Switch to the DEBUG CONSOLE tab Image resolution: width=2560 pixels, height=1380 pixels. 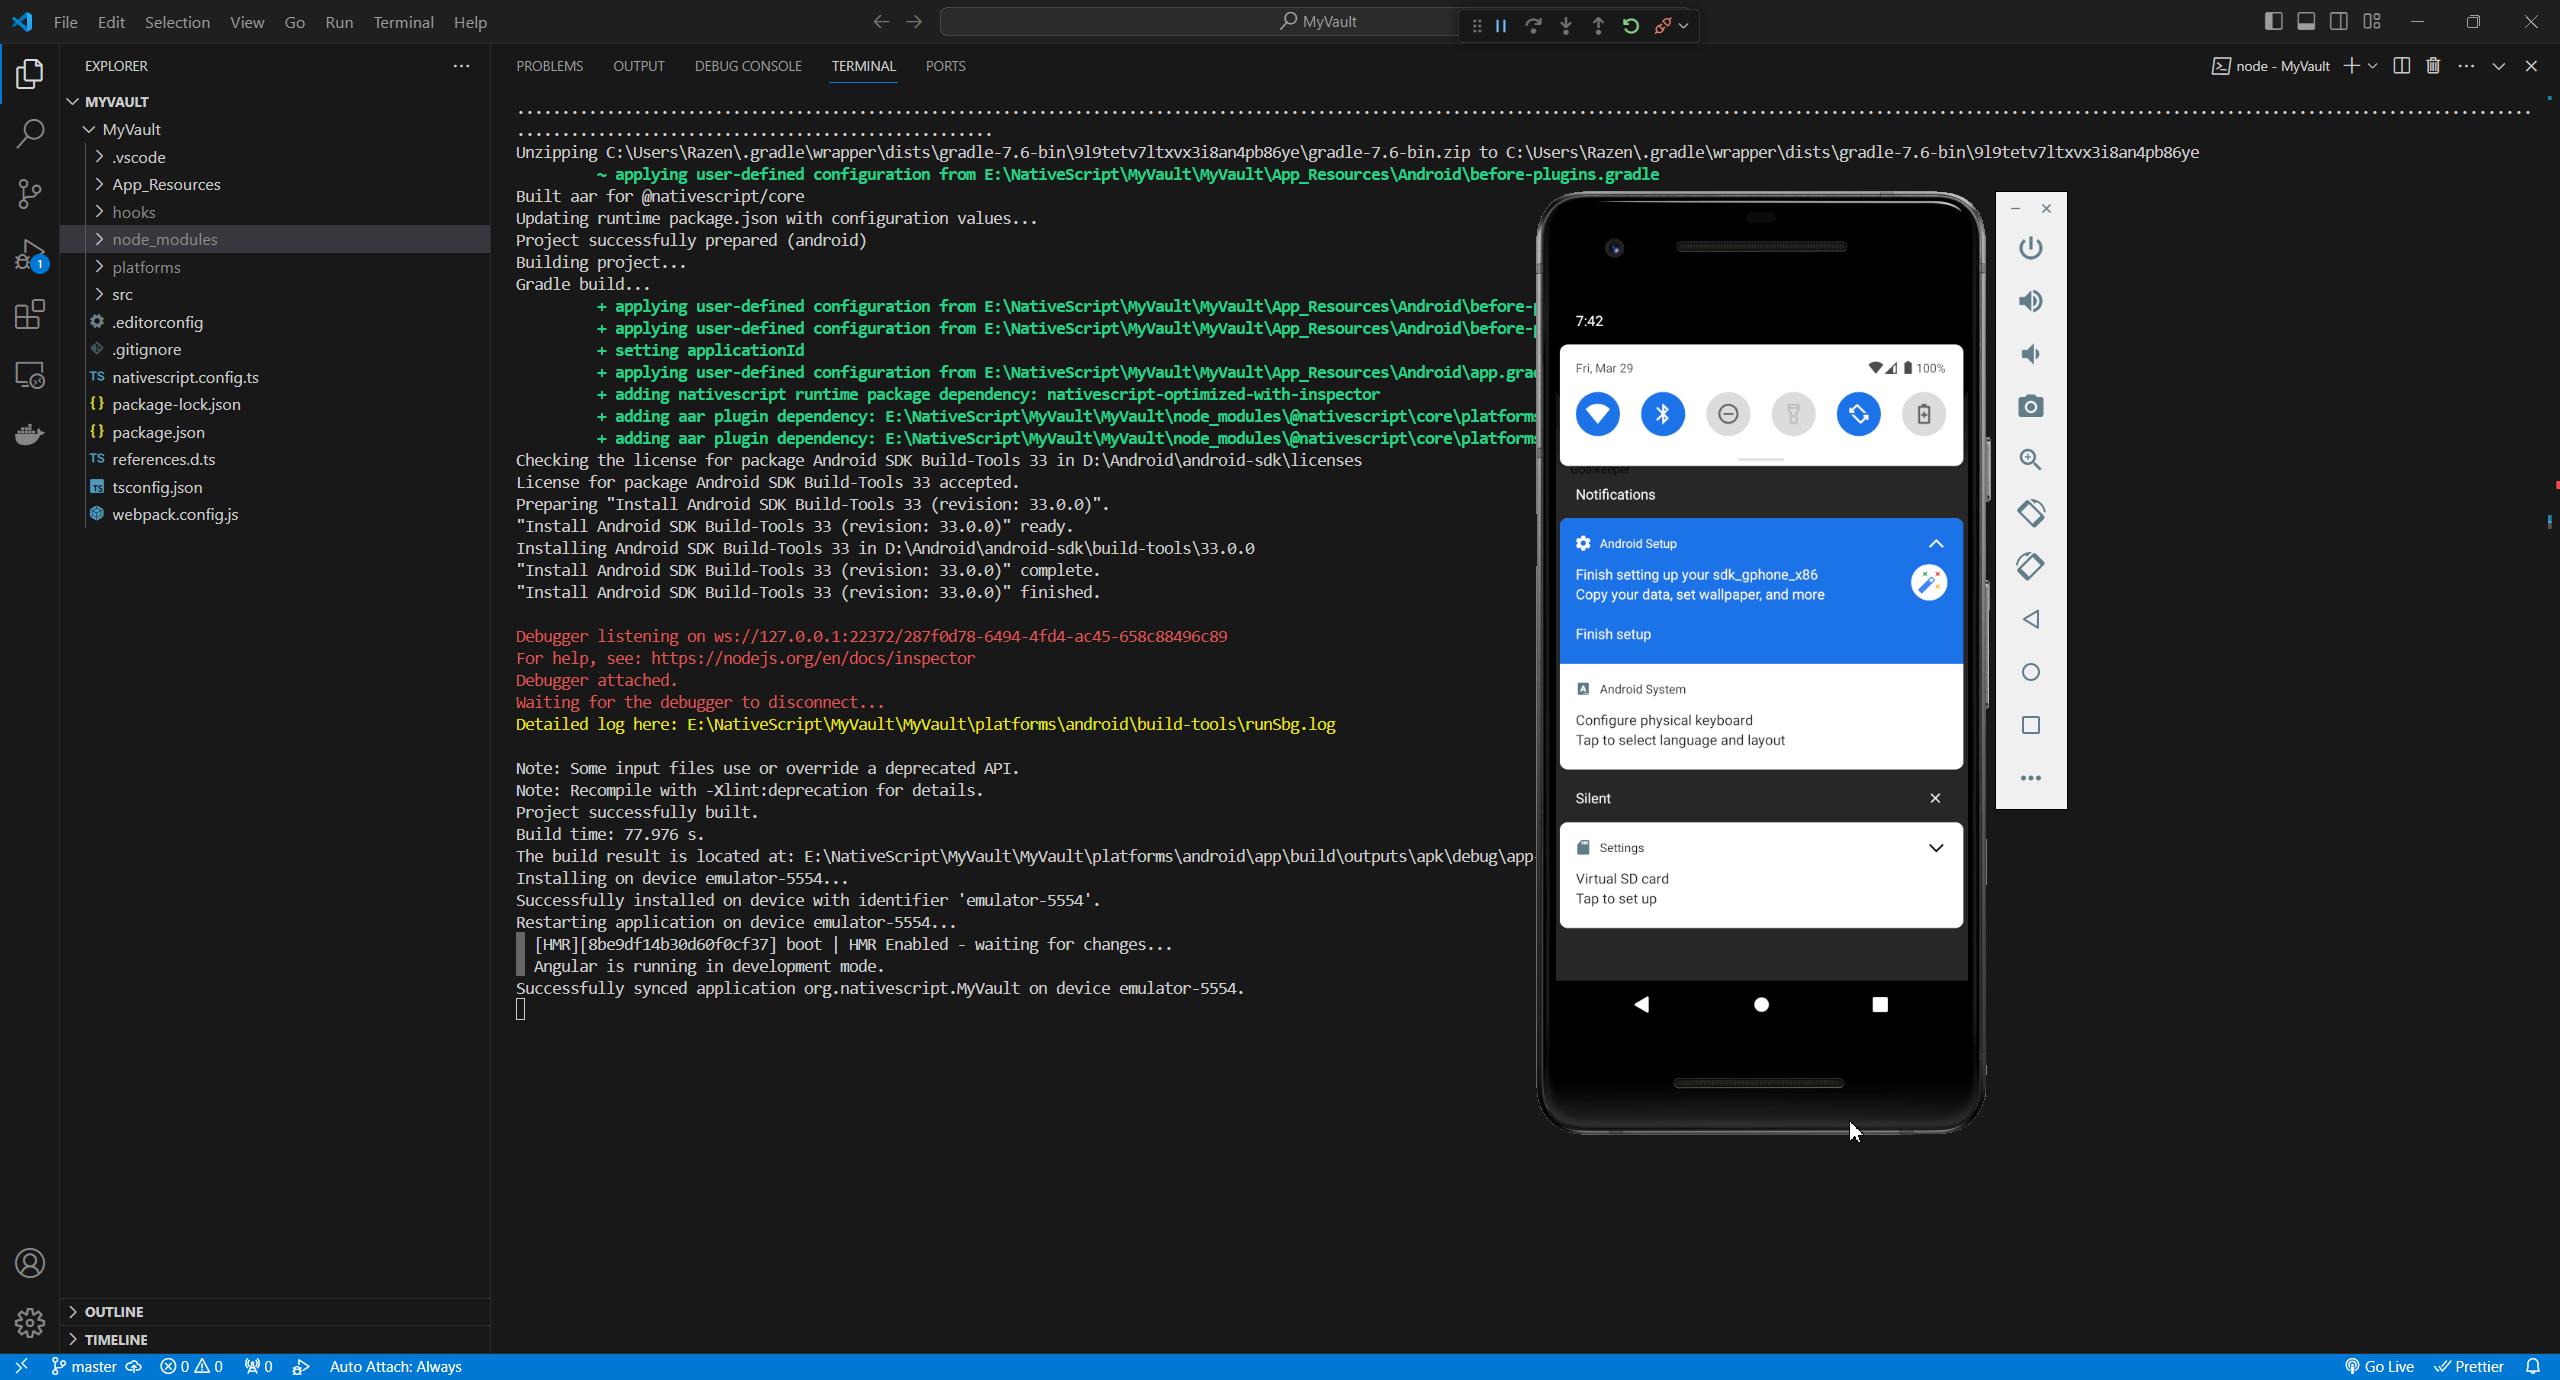pos(747,66)
